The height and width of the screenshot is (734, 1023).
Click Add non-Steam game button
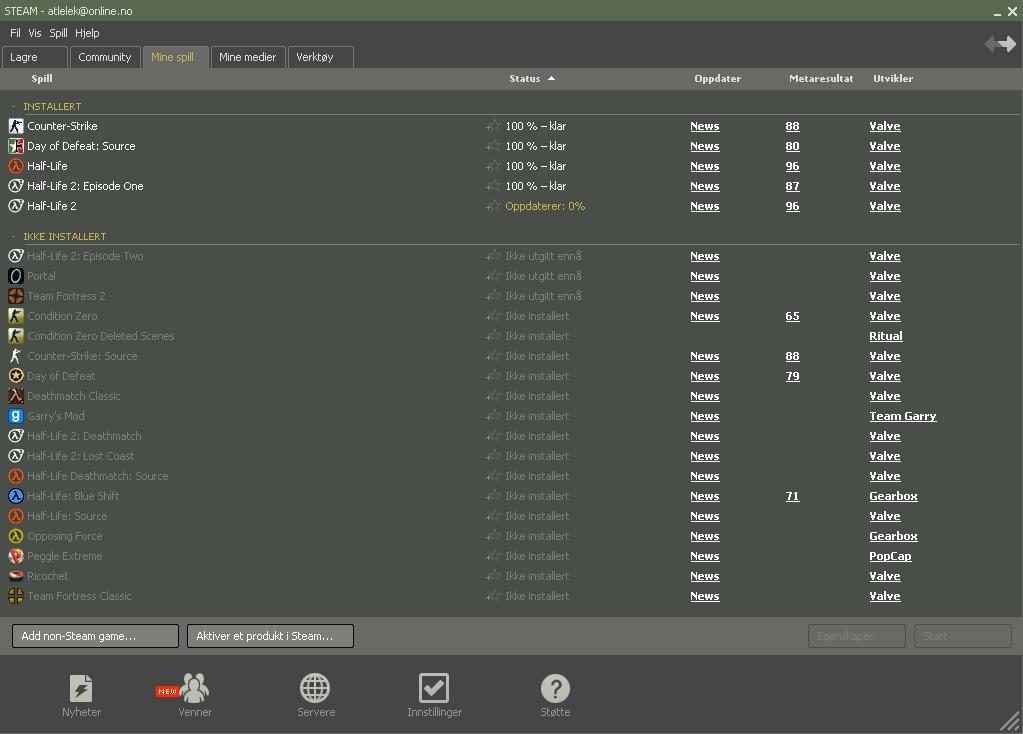pyautogui.click(x=95, y=636)
